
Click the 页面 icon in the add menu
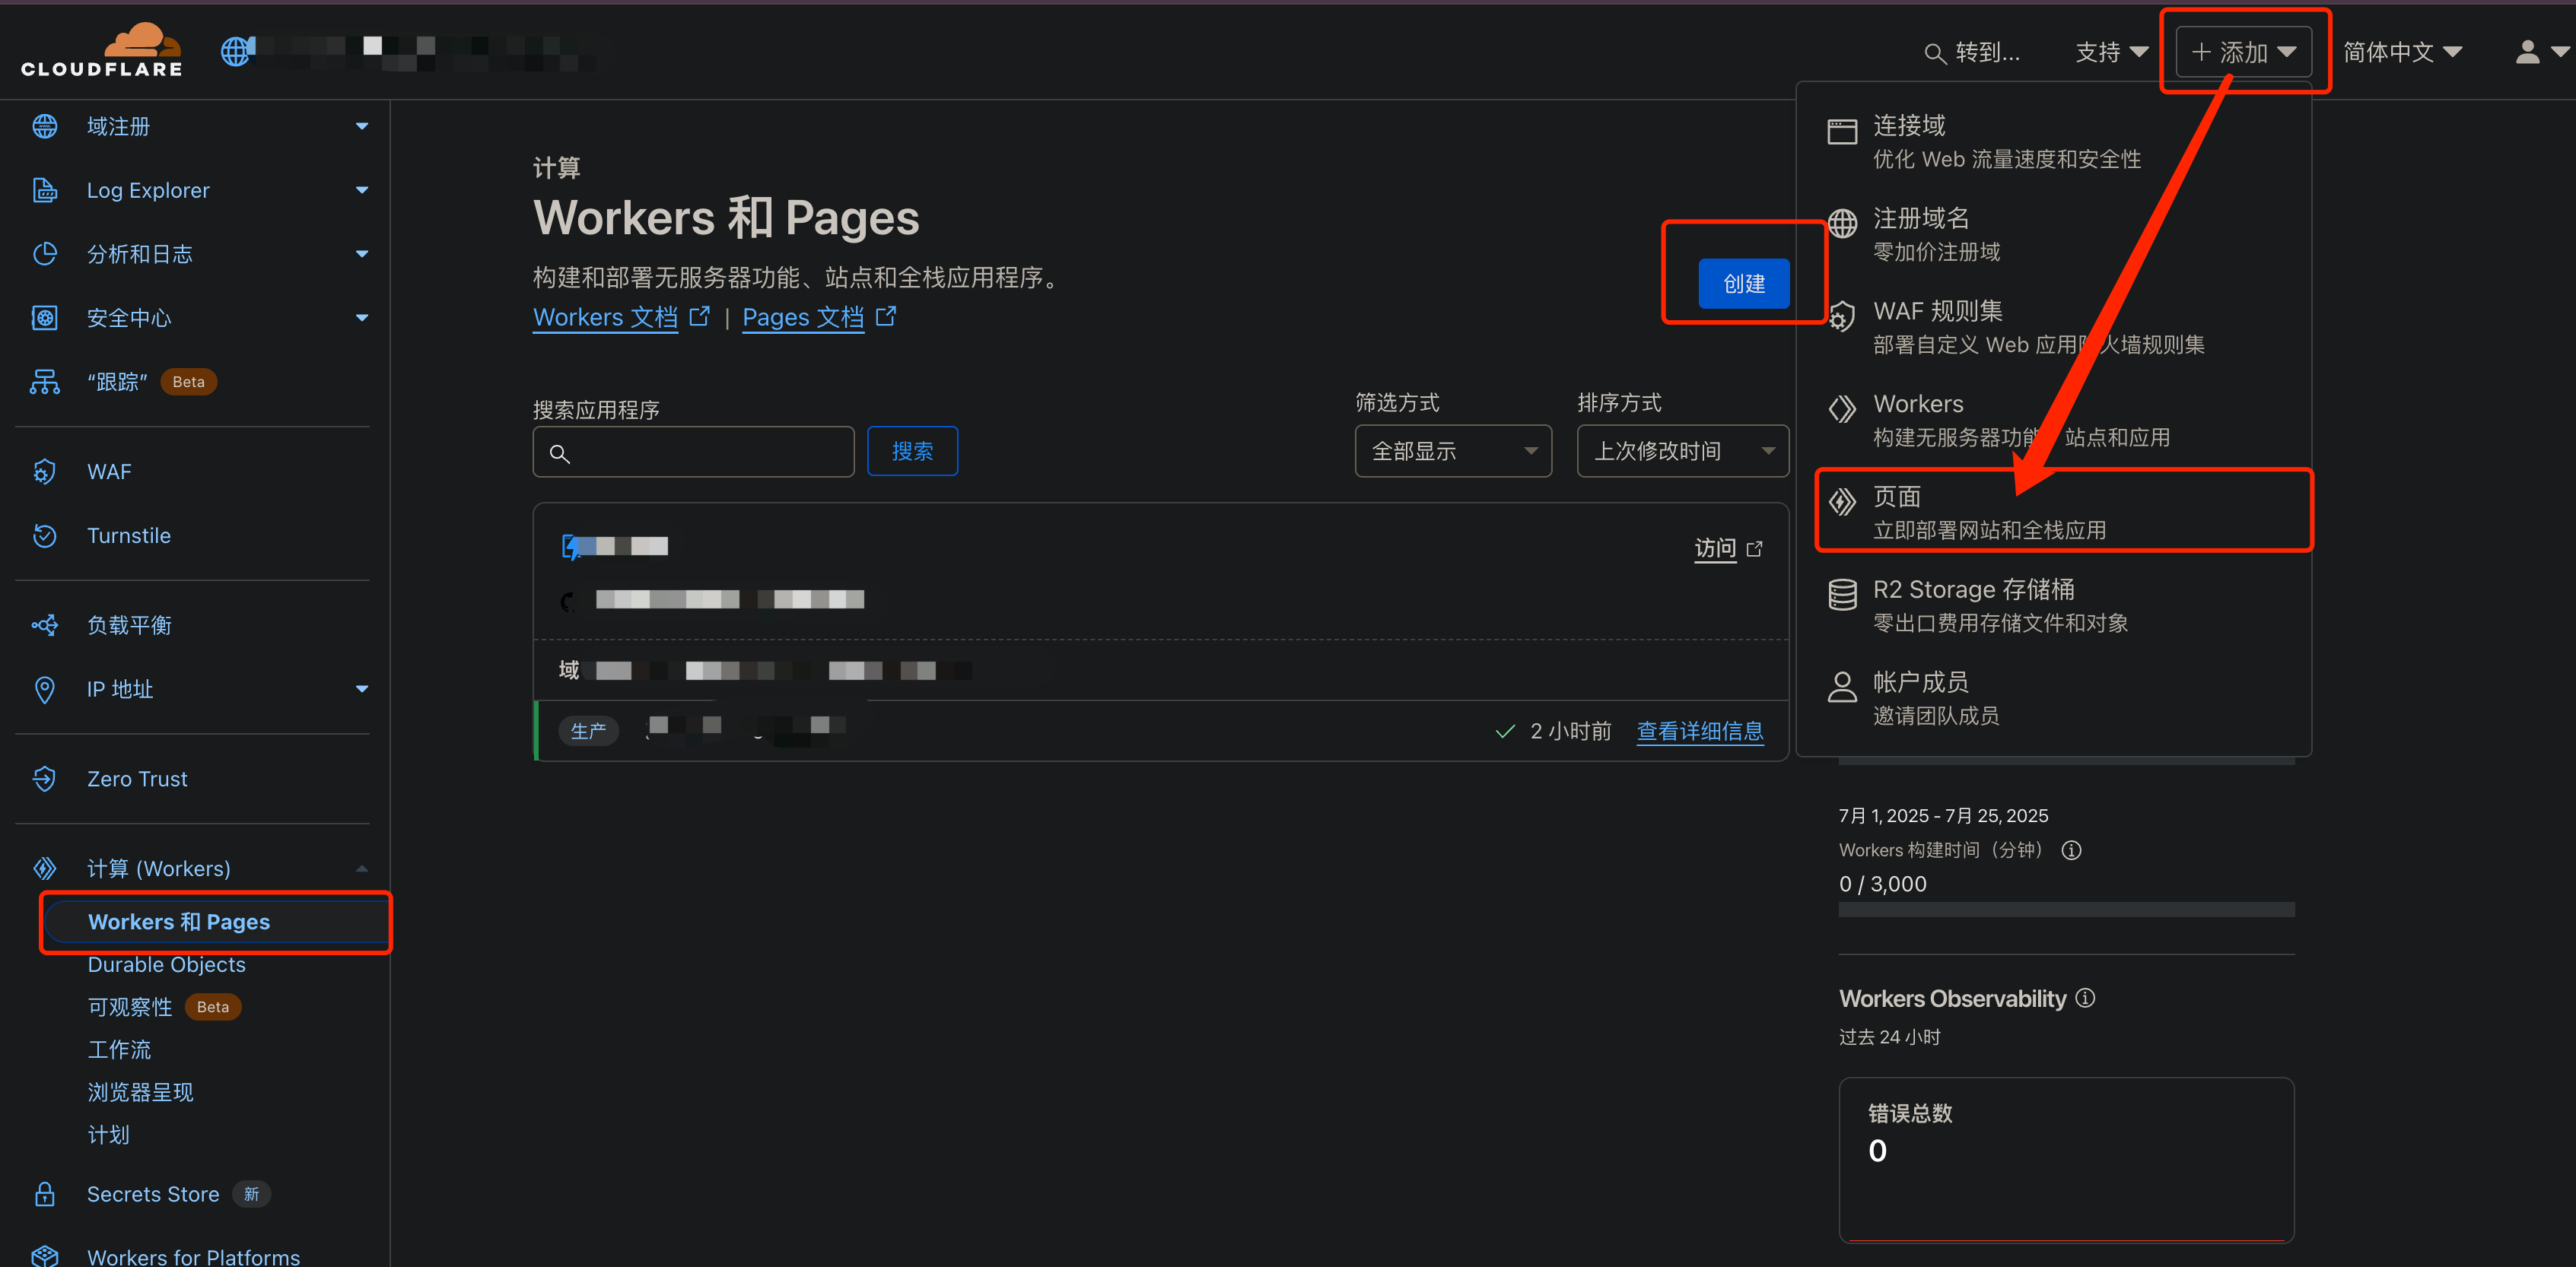click(x=1842, y=502)
